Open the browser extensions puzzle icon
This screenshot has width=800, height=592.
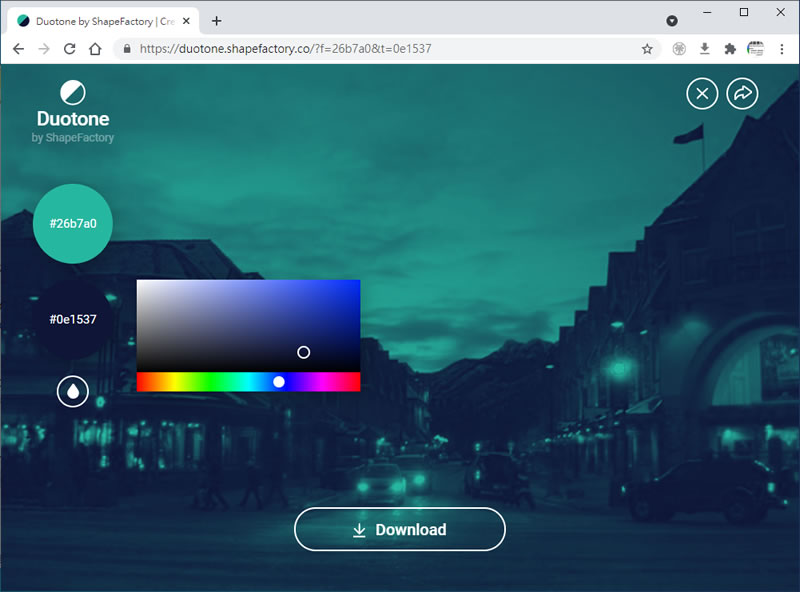pos(730,48)
